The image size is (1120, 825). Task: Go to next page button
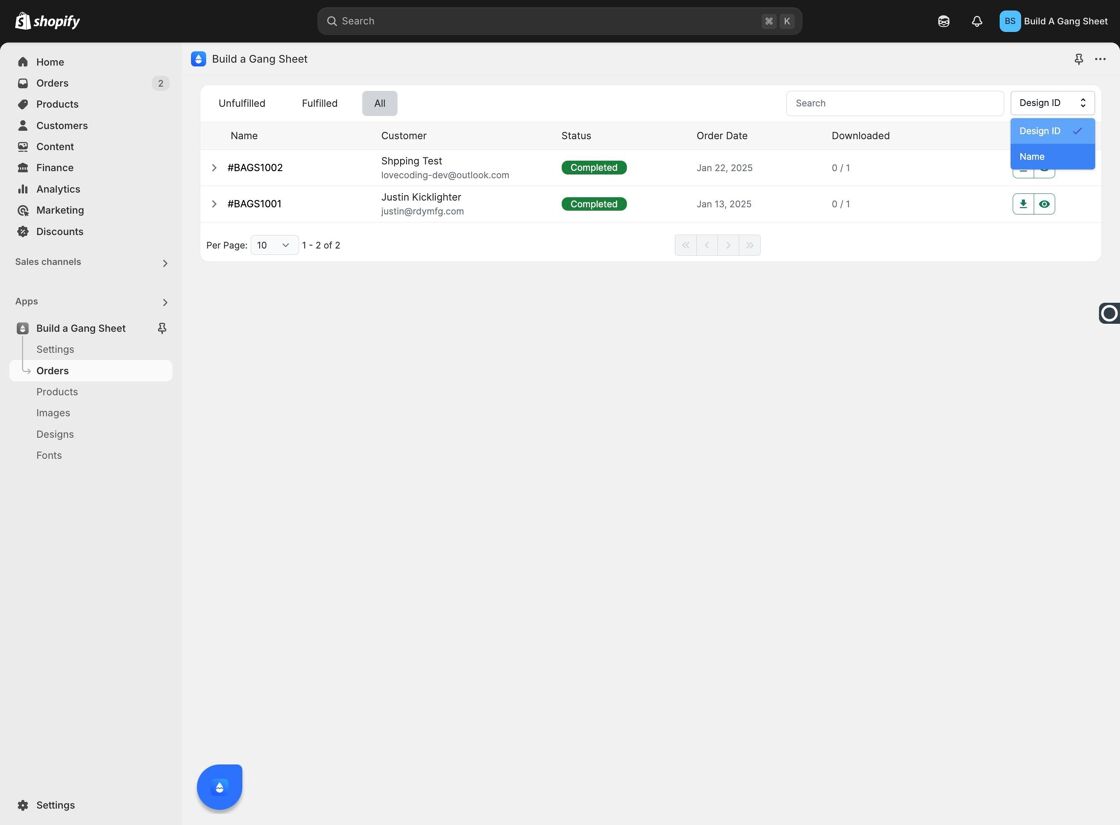pos(728,245)
